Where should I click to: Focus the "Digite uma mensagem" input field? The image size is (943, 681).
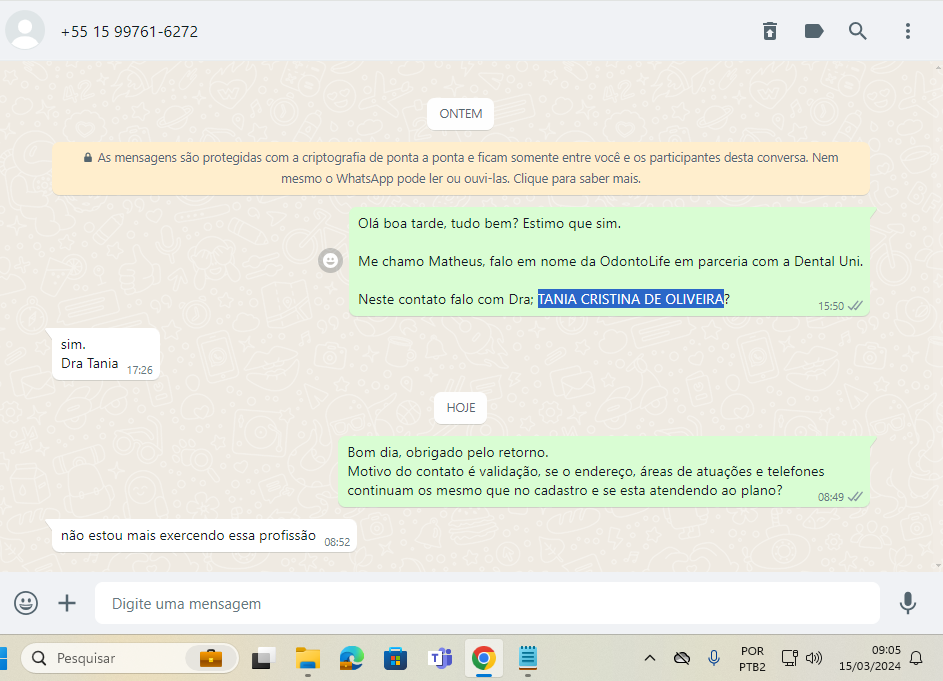pos(487,603)
